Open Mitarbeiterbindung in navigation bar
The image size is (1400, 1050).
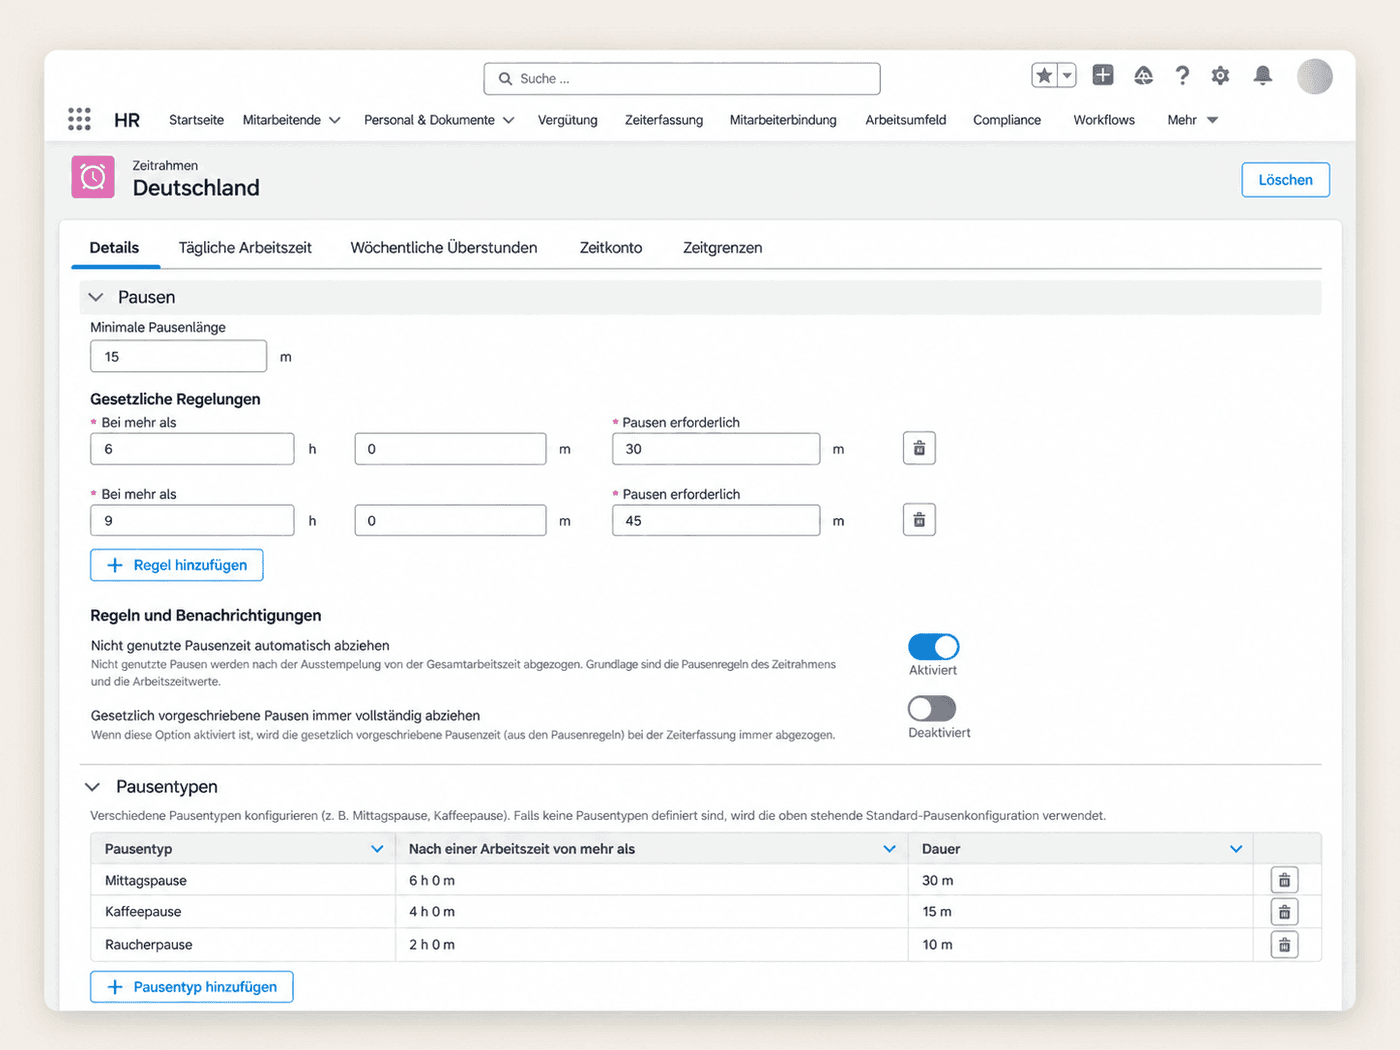[x=783, y=120]
